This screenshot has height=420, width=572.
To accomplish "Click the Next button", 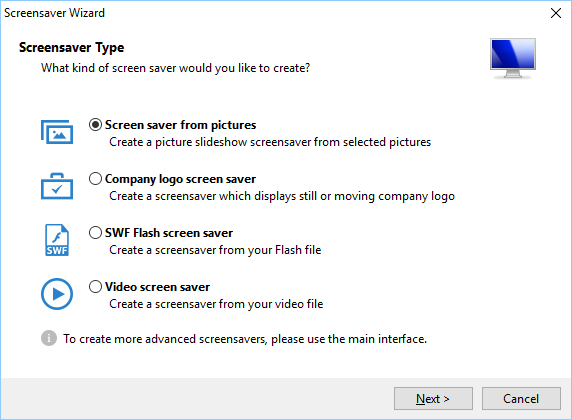I will click(x=433, y=398).
